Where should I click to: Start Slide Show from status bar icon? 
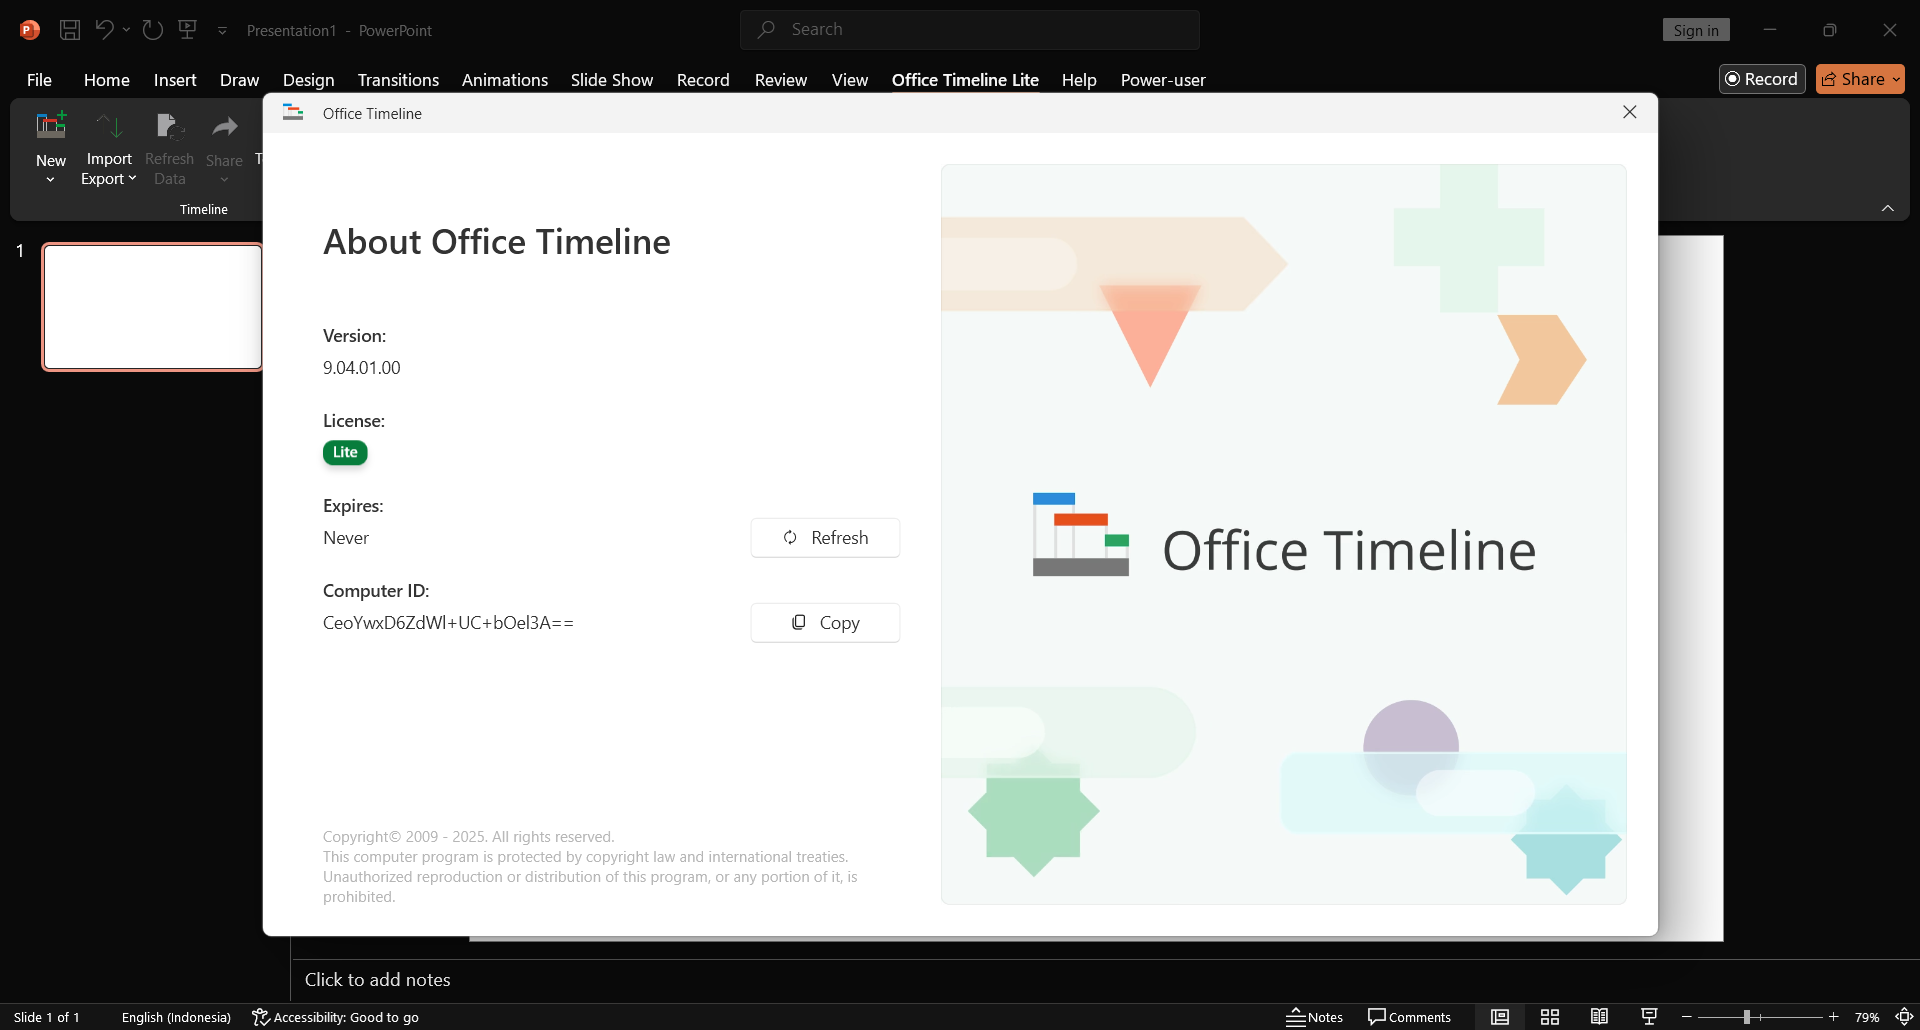pos(1649,1017)
